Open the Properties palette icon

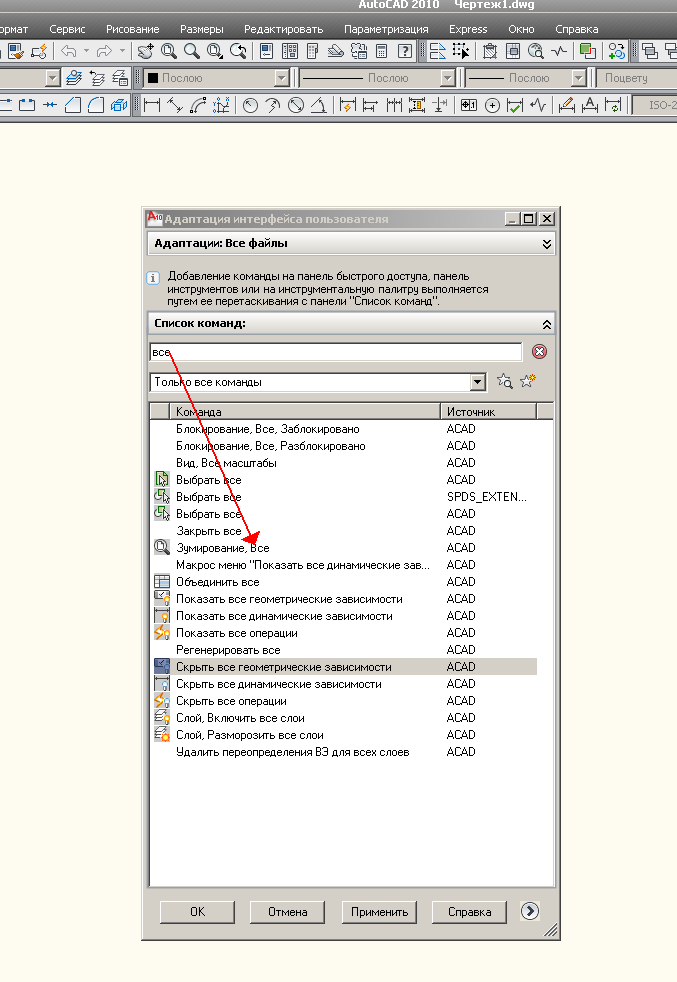pos(267,51)
